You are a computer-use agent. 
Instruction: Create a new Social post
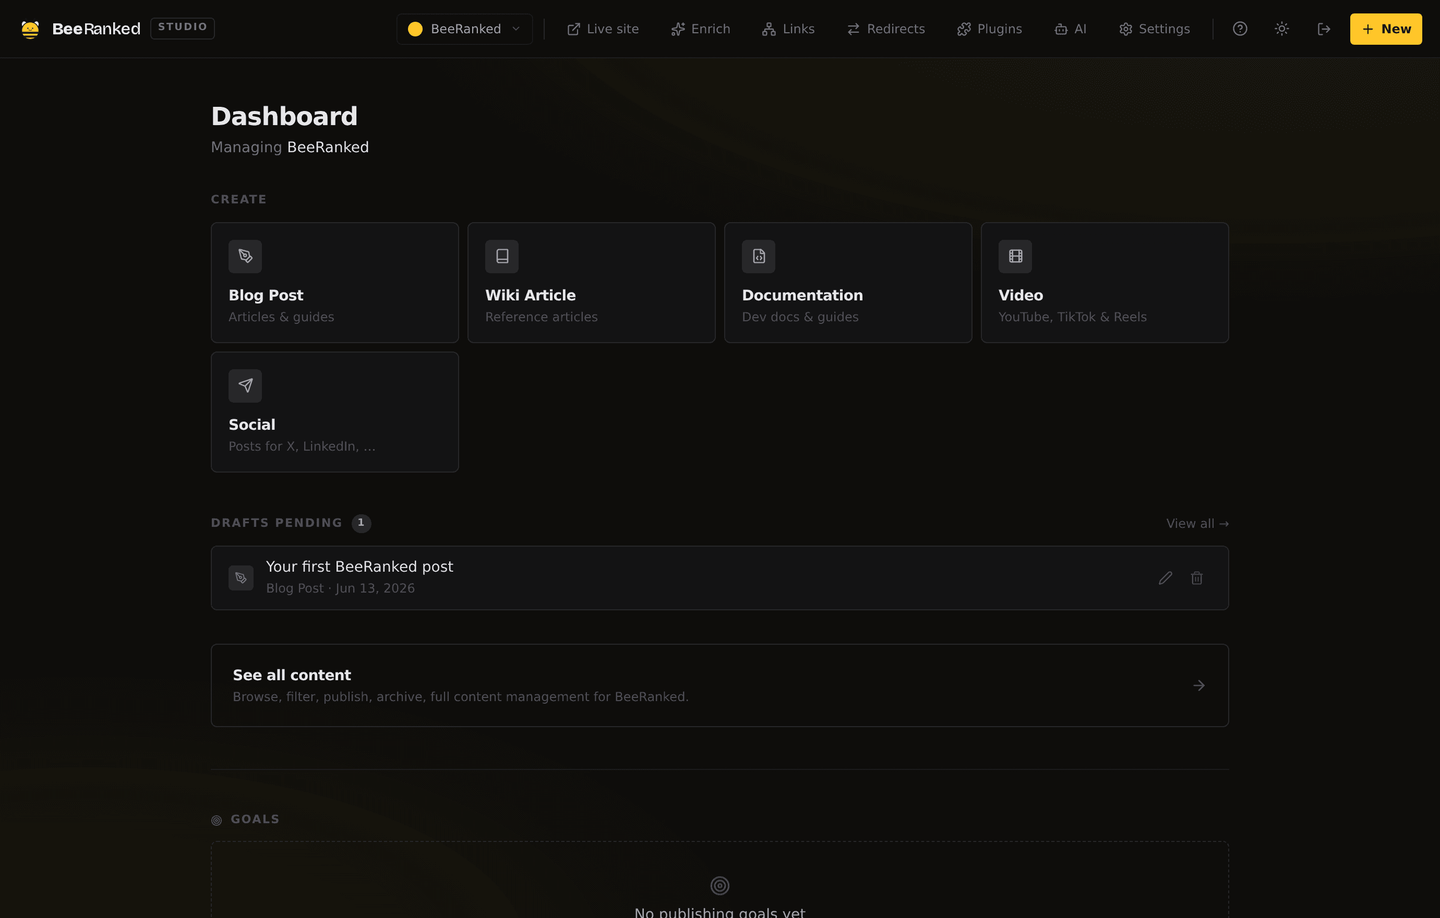point(335,412)
